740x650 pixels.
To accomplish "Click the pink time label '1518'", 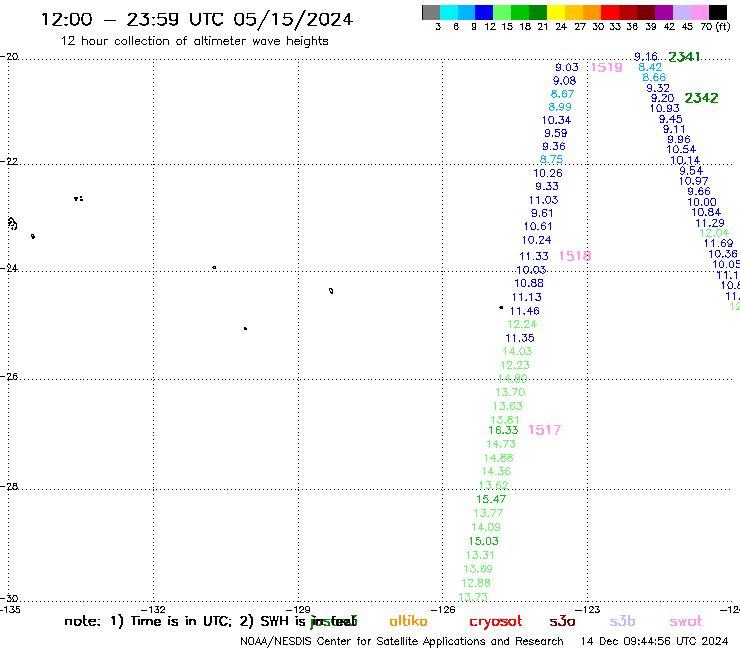I will pos(575,256).
